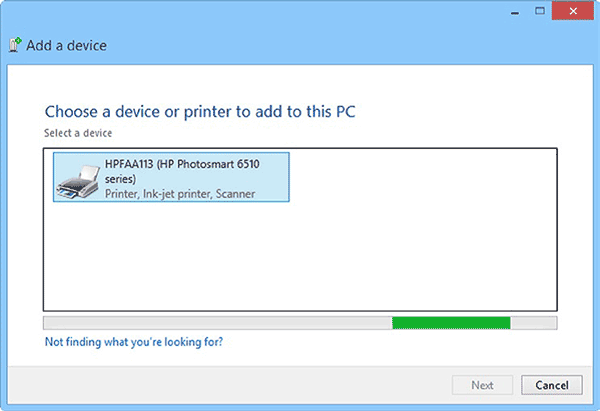
Task: Click the empty footer area beside Next
Action: tap(250, 385)
